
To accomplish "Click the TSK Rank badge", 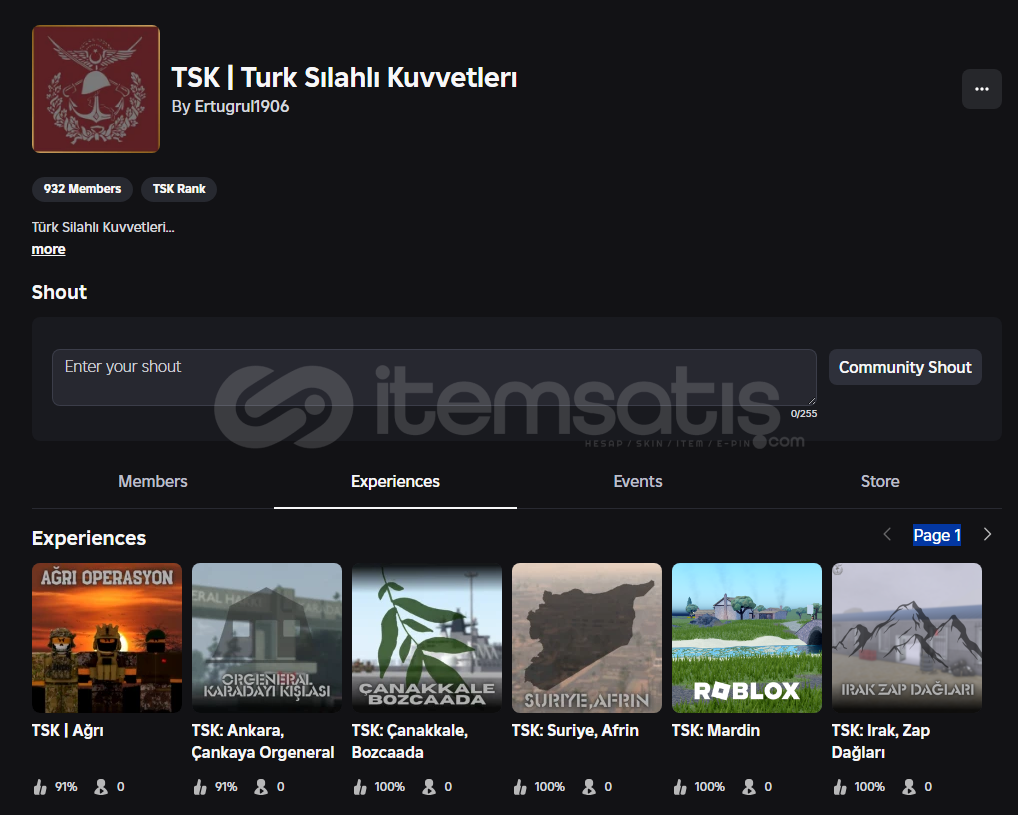I will (179, 189).
